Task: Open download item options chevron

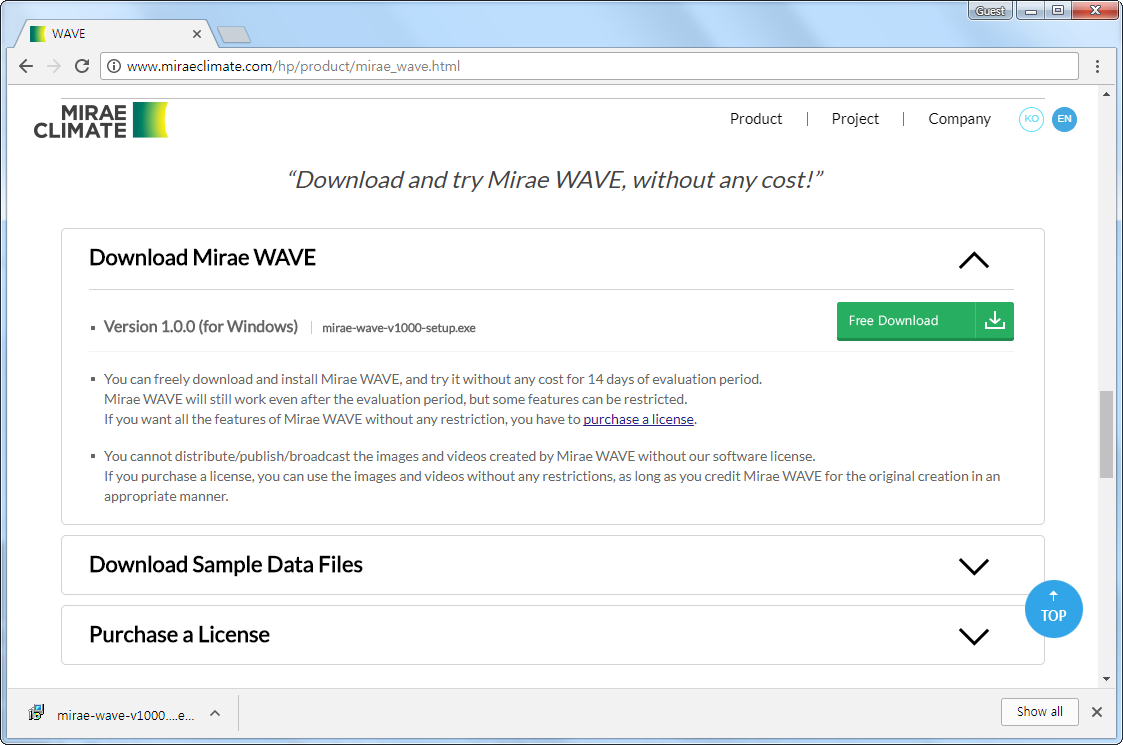Action: pos(215,713)
